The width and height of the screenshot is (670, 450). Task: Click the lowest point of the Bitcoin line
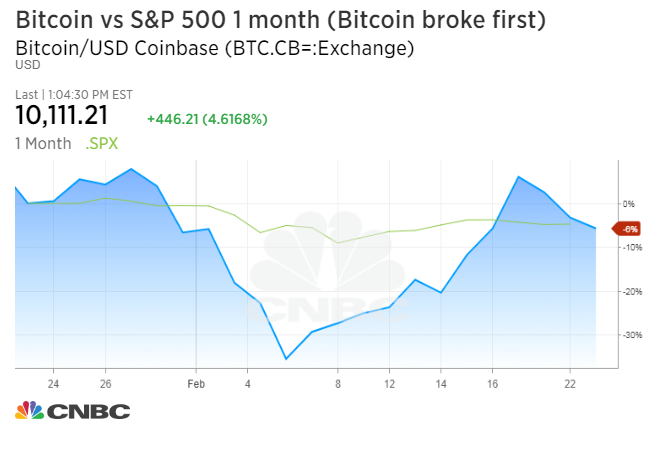(x=286, y=359)
